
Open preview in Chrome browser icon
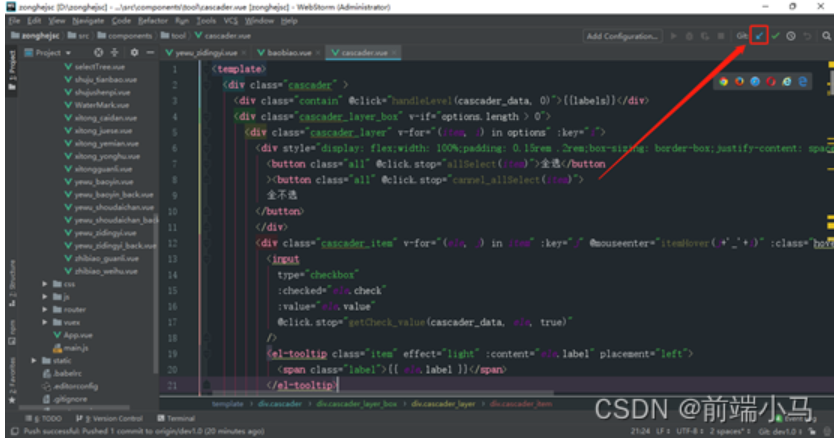(x=723, y=81)
